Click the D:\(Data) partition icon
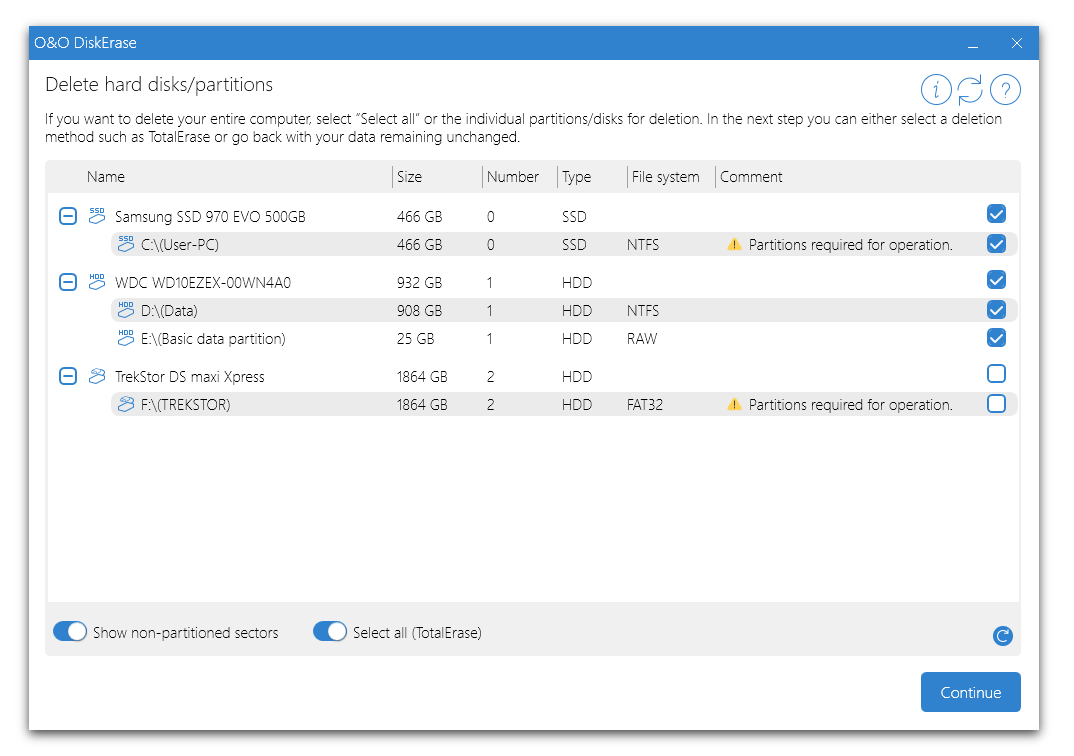 click(125, 310)
